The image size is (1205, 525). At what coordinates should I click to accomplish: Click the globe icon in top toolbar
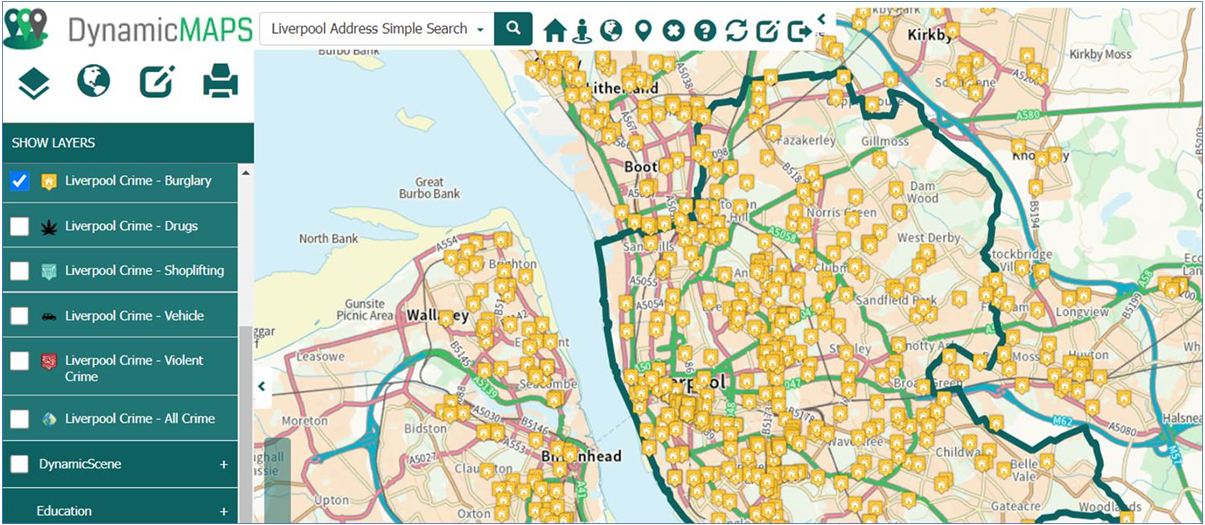[x=612, y=30]
